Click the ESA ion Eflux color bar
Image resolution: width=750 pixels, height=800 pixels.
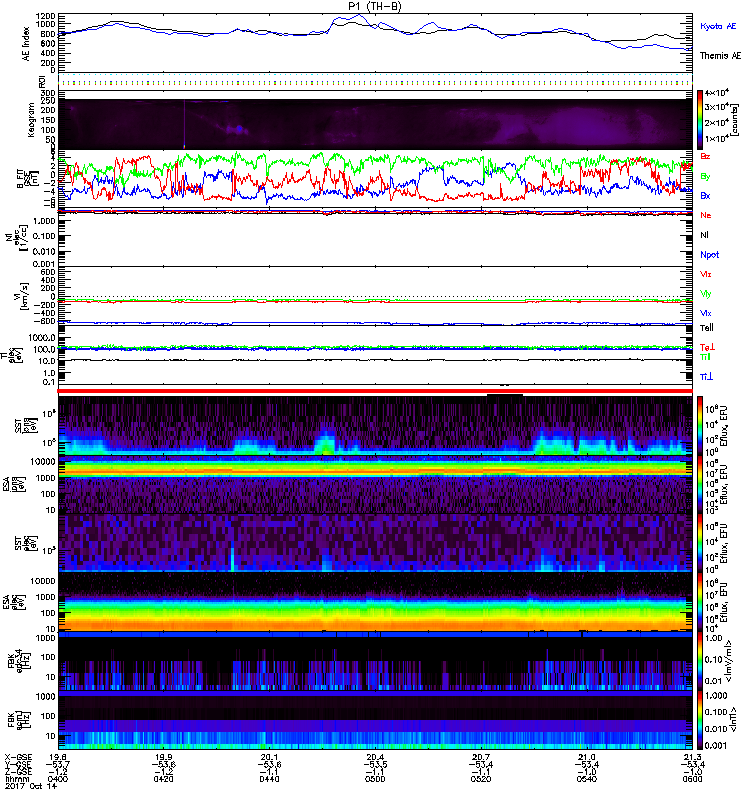(699, 484)
